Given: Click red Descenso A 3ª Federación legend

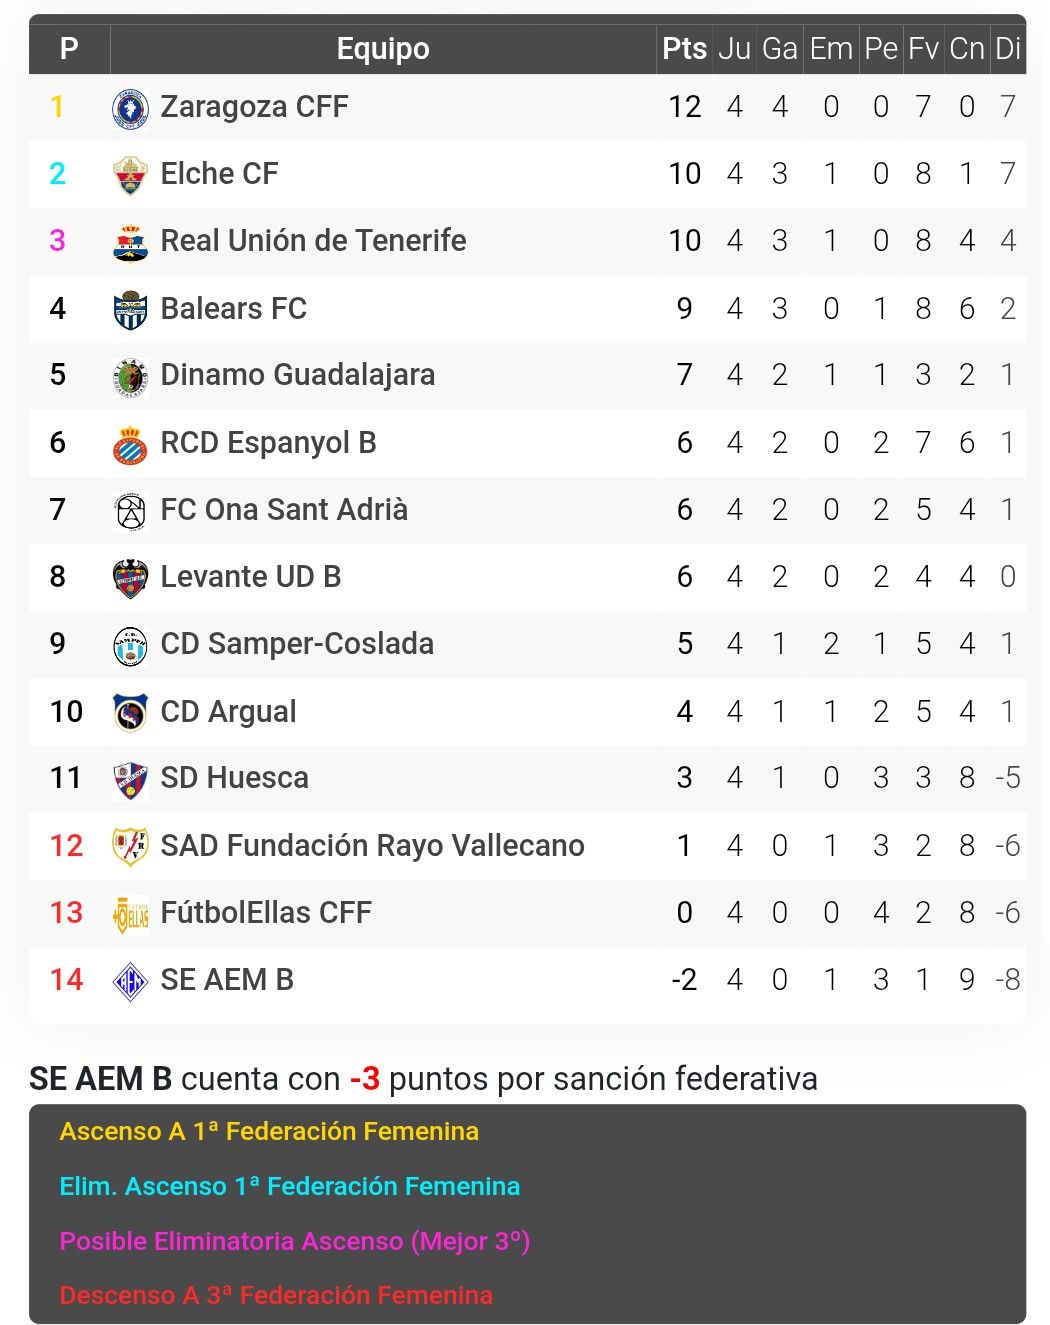Looking at the screenshot, I should 276,1295.
